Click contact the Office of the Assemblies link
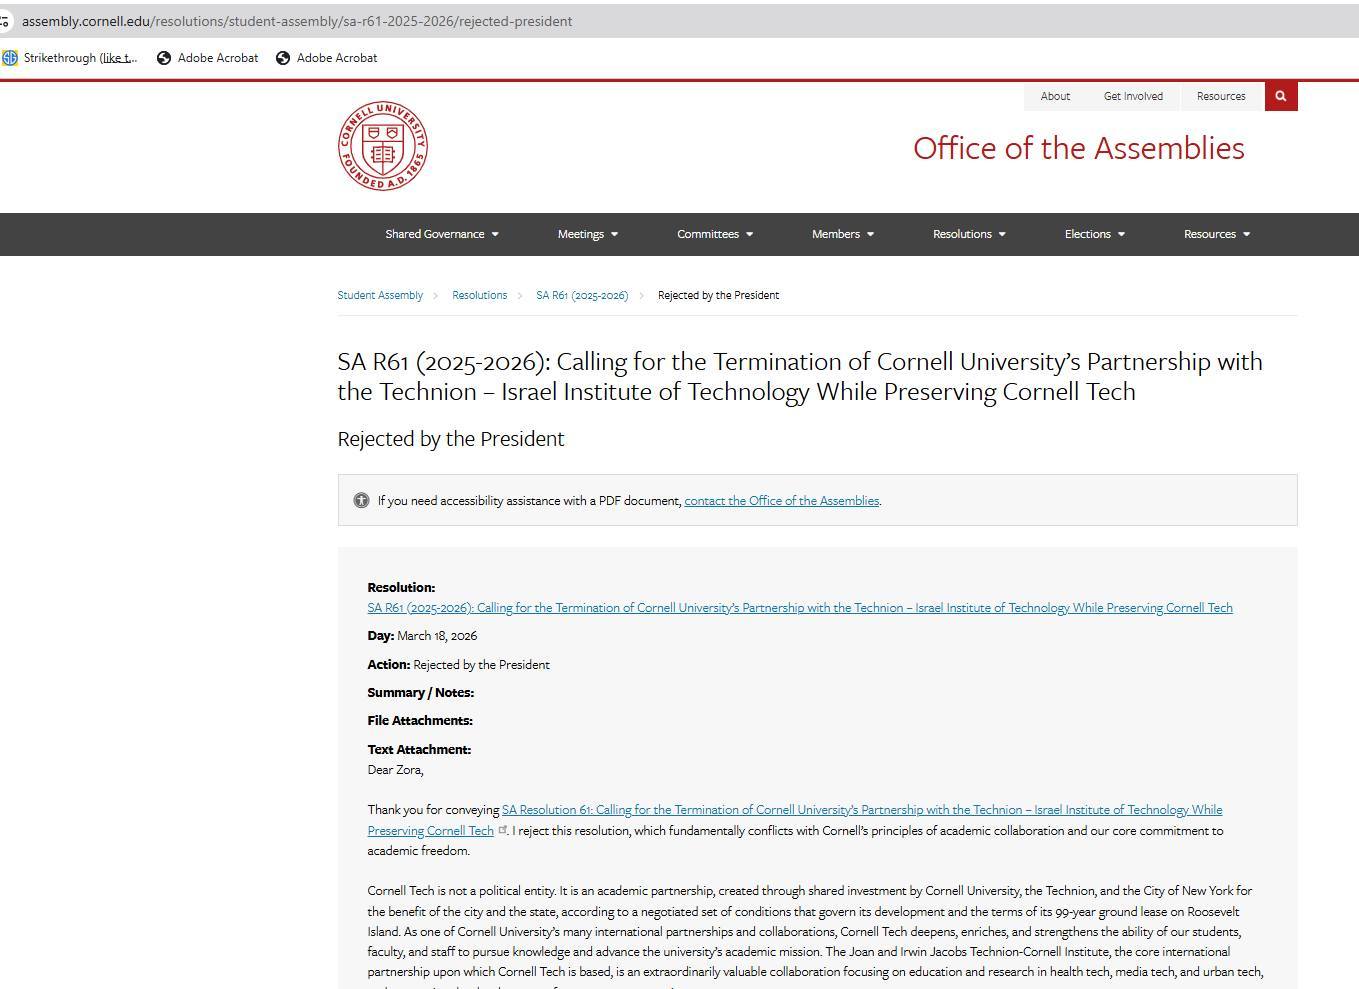 click(x=781, y=501)
